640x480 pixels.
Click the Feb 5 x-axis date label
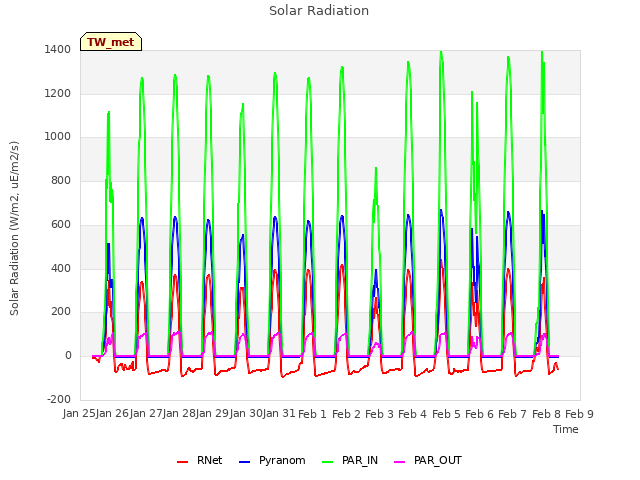click(446, 414)
